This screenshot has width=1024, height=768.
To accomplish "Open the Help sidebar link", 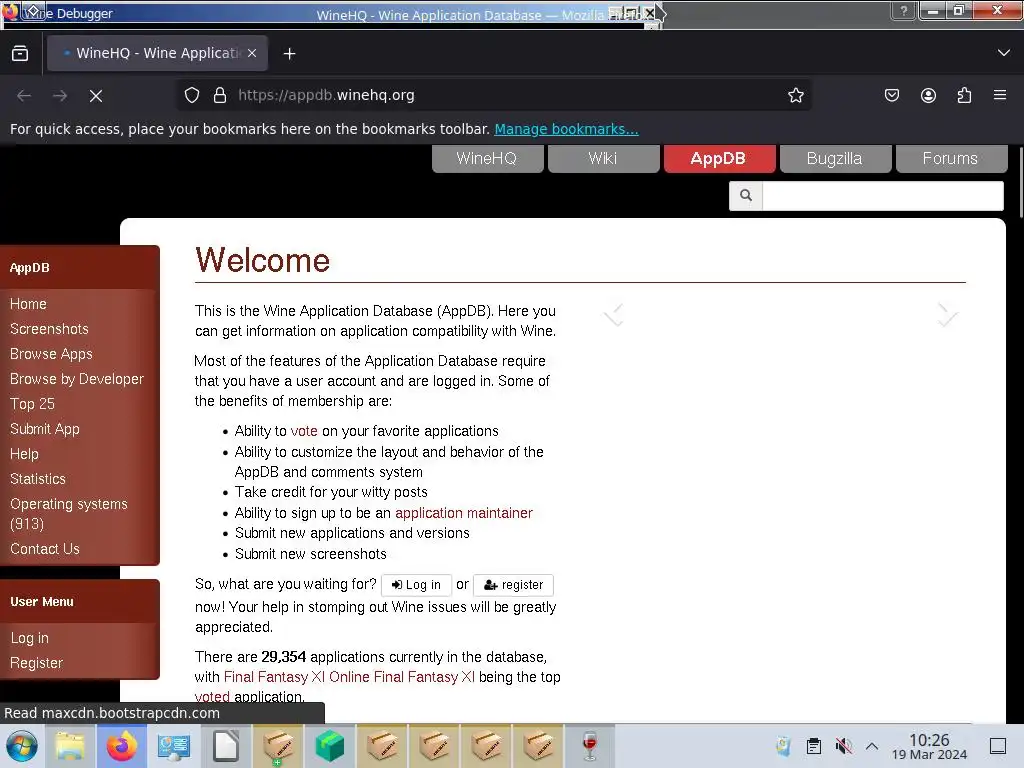I will 24,454.
